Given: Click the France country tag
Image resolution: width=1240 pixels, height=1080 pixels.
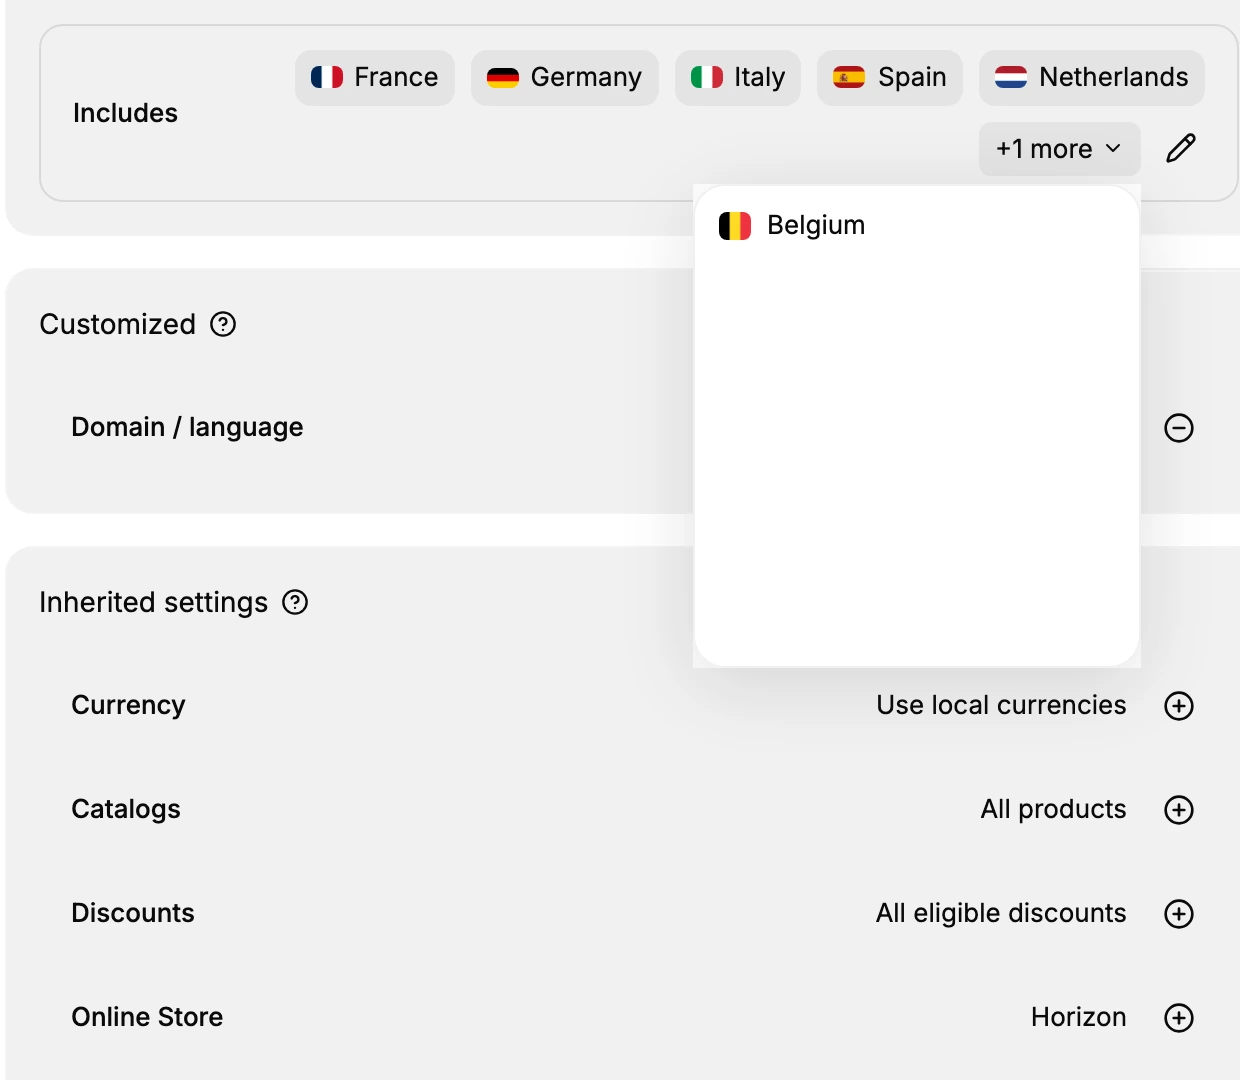Looking at the screenshot, I should pos(375,77).
